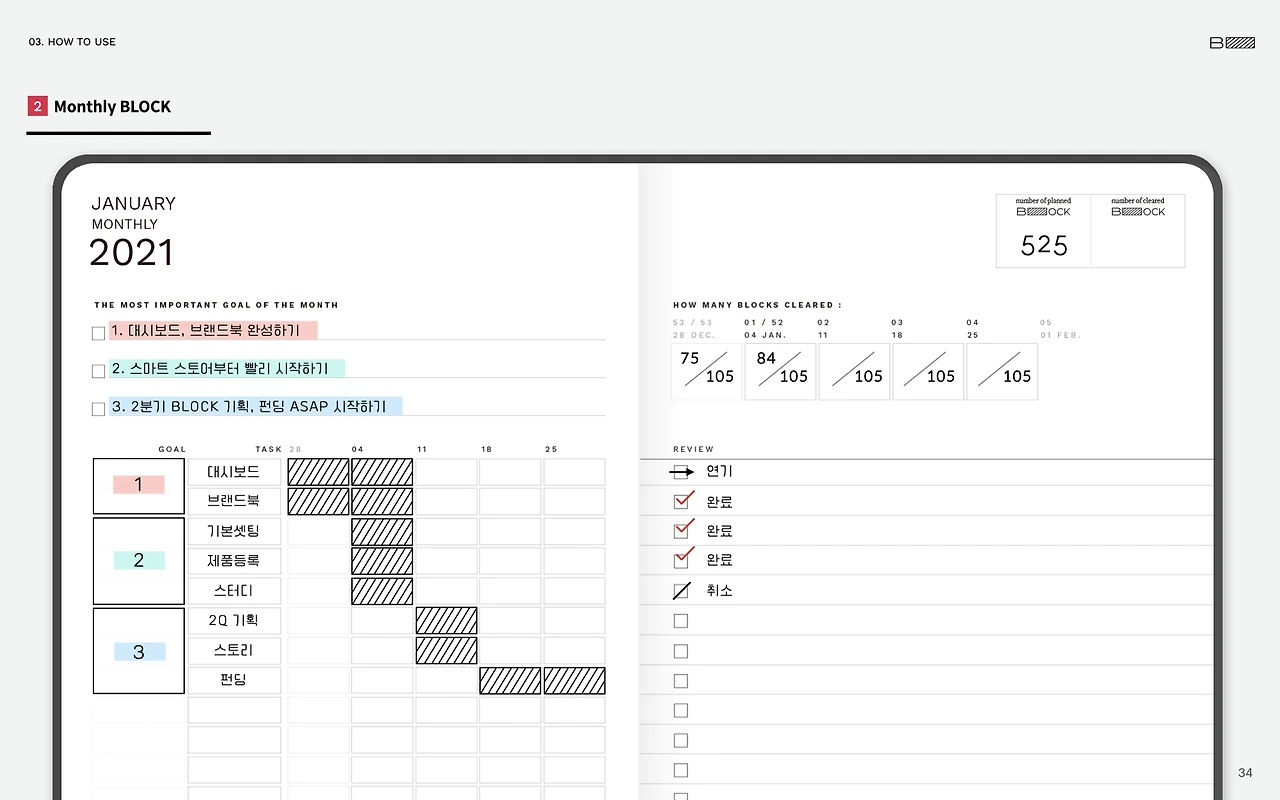Click the REVIEW column heading

[693, 449]
